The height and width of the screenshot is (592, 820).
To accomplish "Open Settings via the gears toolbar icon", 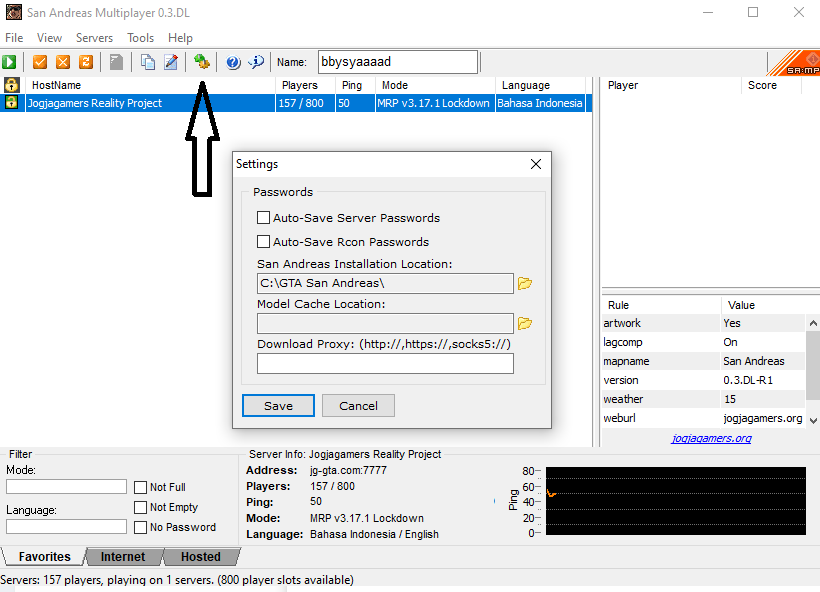I will click(202, 62).
